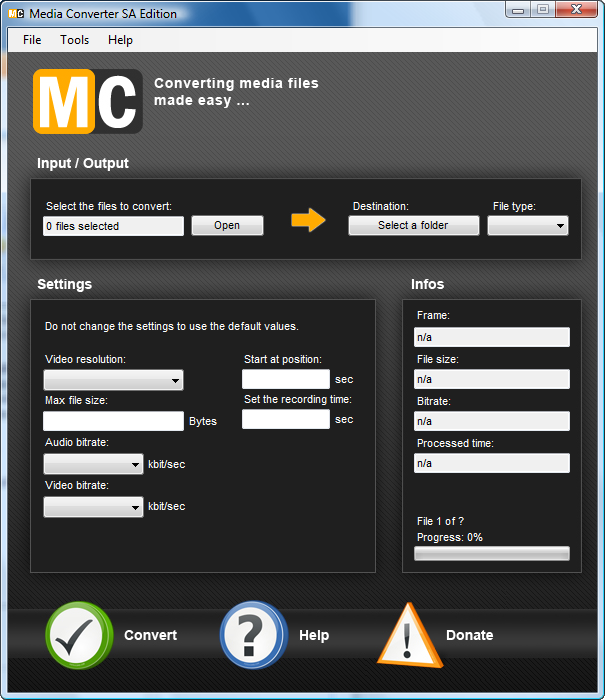Click the 'Do not change the settings' note
The width and height of the screenshot is (605, 700).
coord(171,326)
